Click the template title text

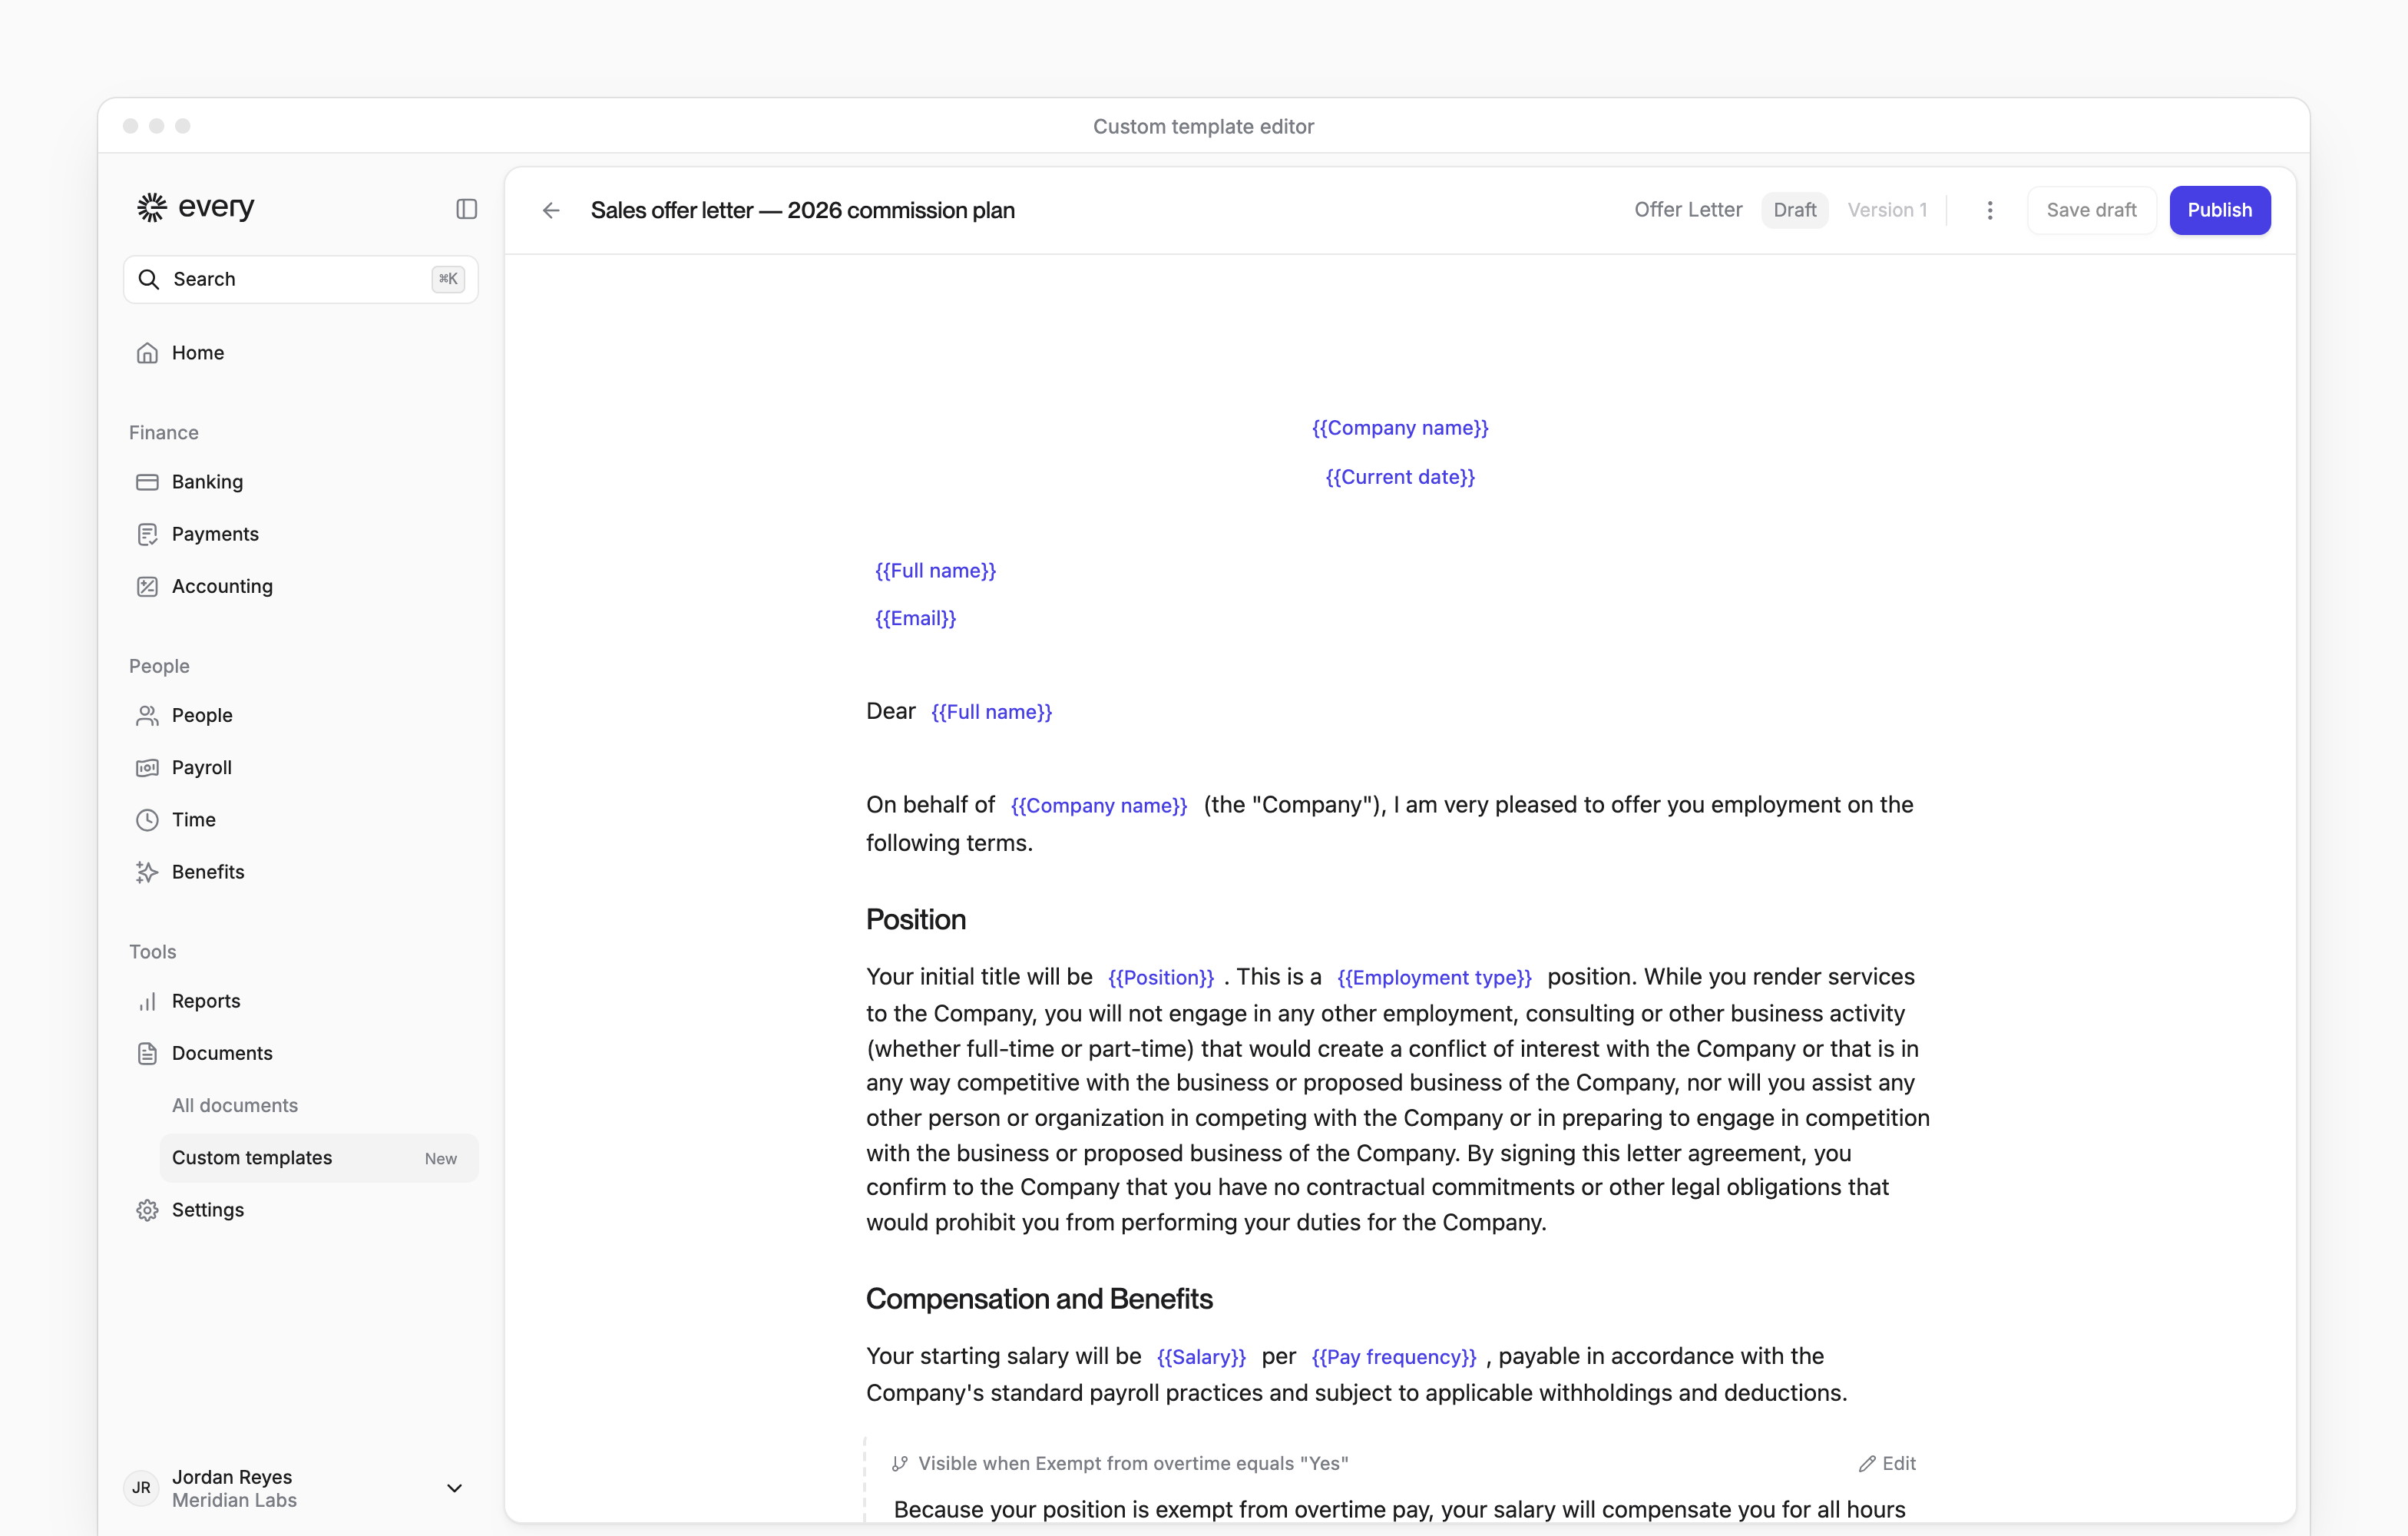coord(802,210)
